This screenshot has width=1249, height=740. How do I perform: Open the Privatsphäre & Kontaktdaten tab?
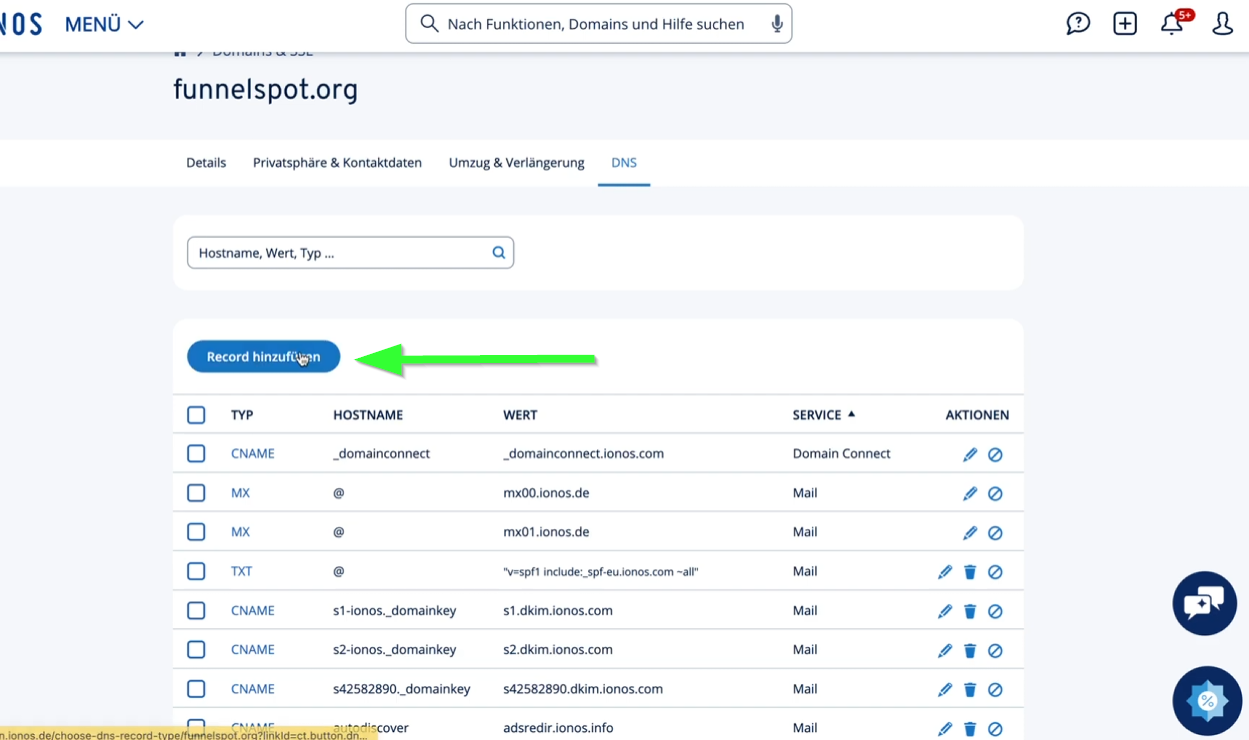tap(337, 163)
